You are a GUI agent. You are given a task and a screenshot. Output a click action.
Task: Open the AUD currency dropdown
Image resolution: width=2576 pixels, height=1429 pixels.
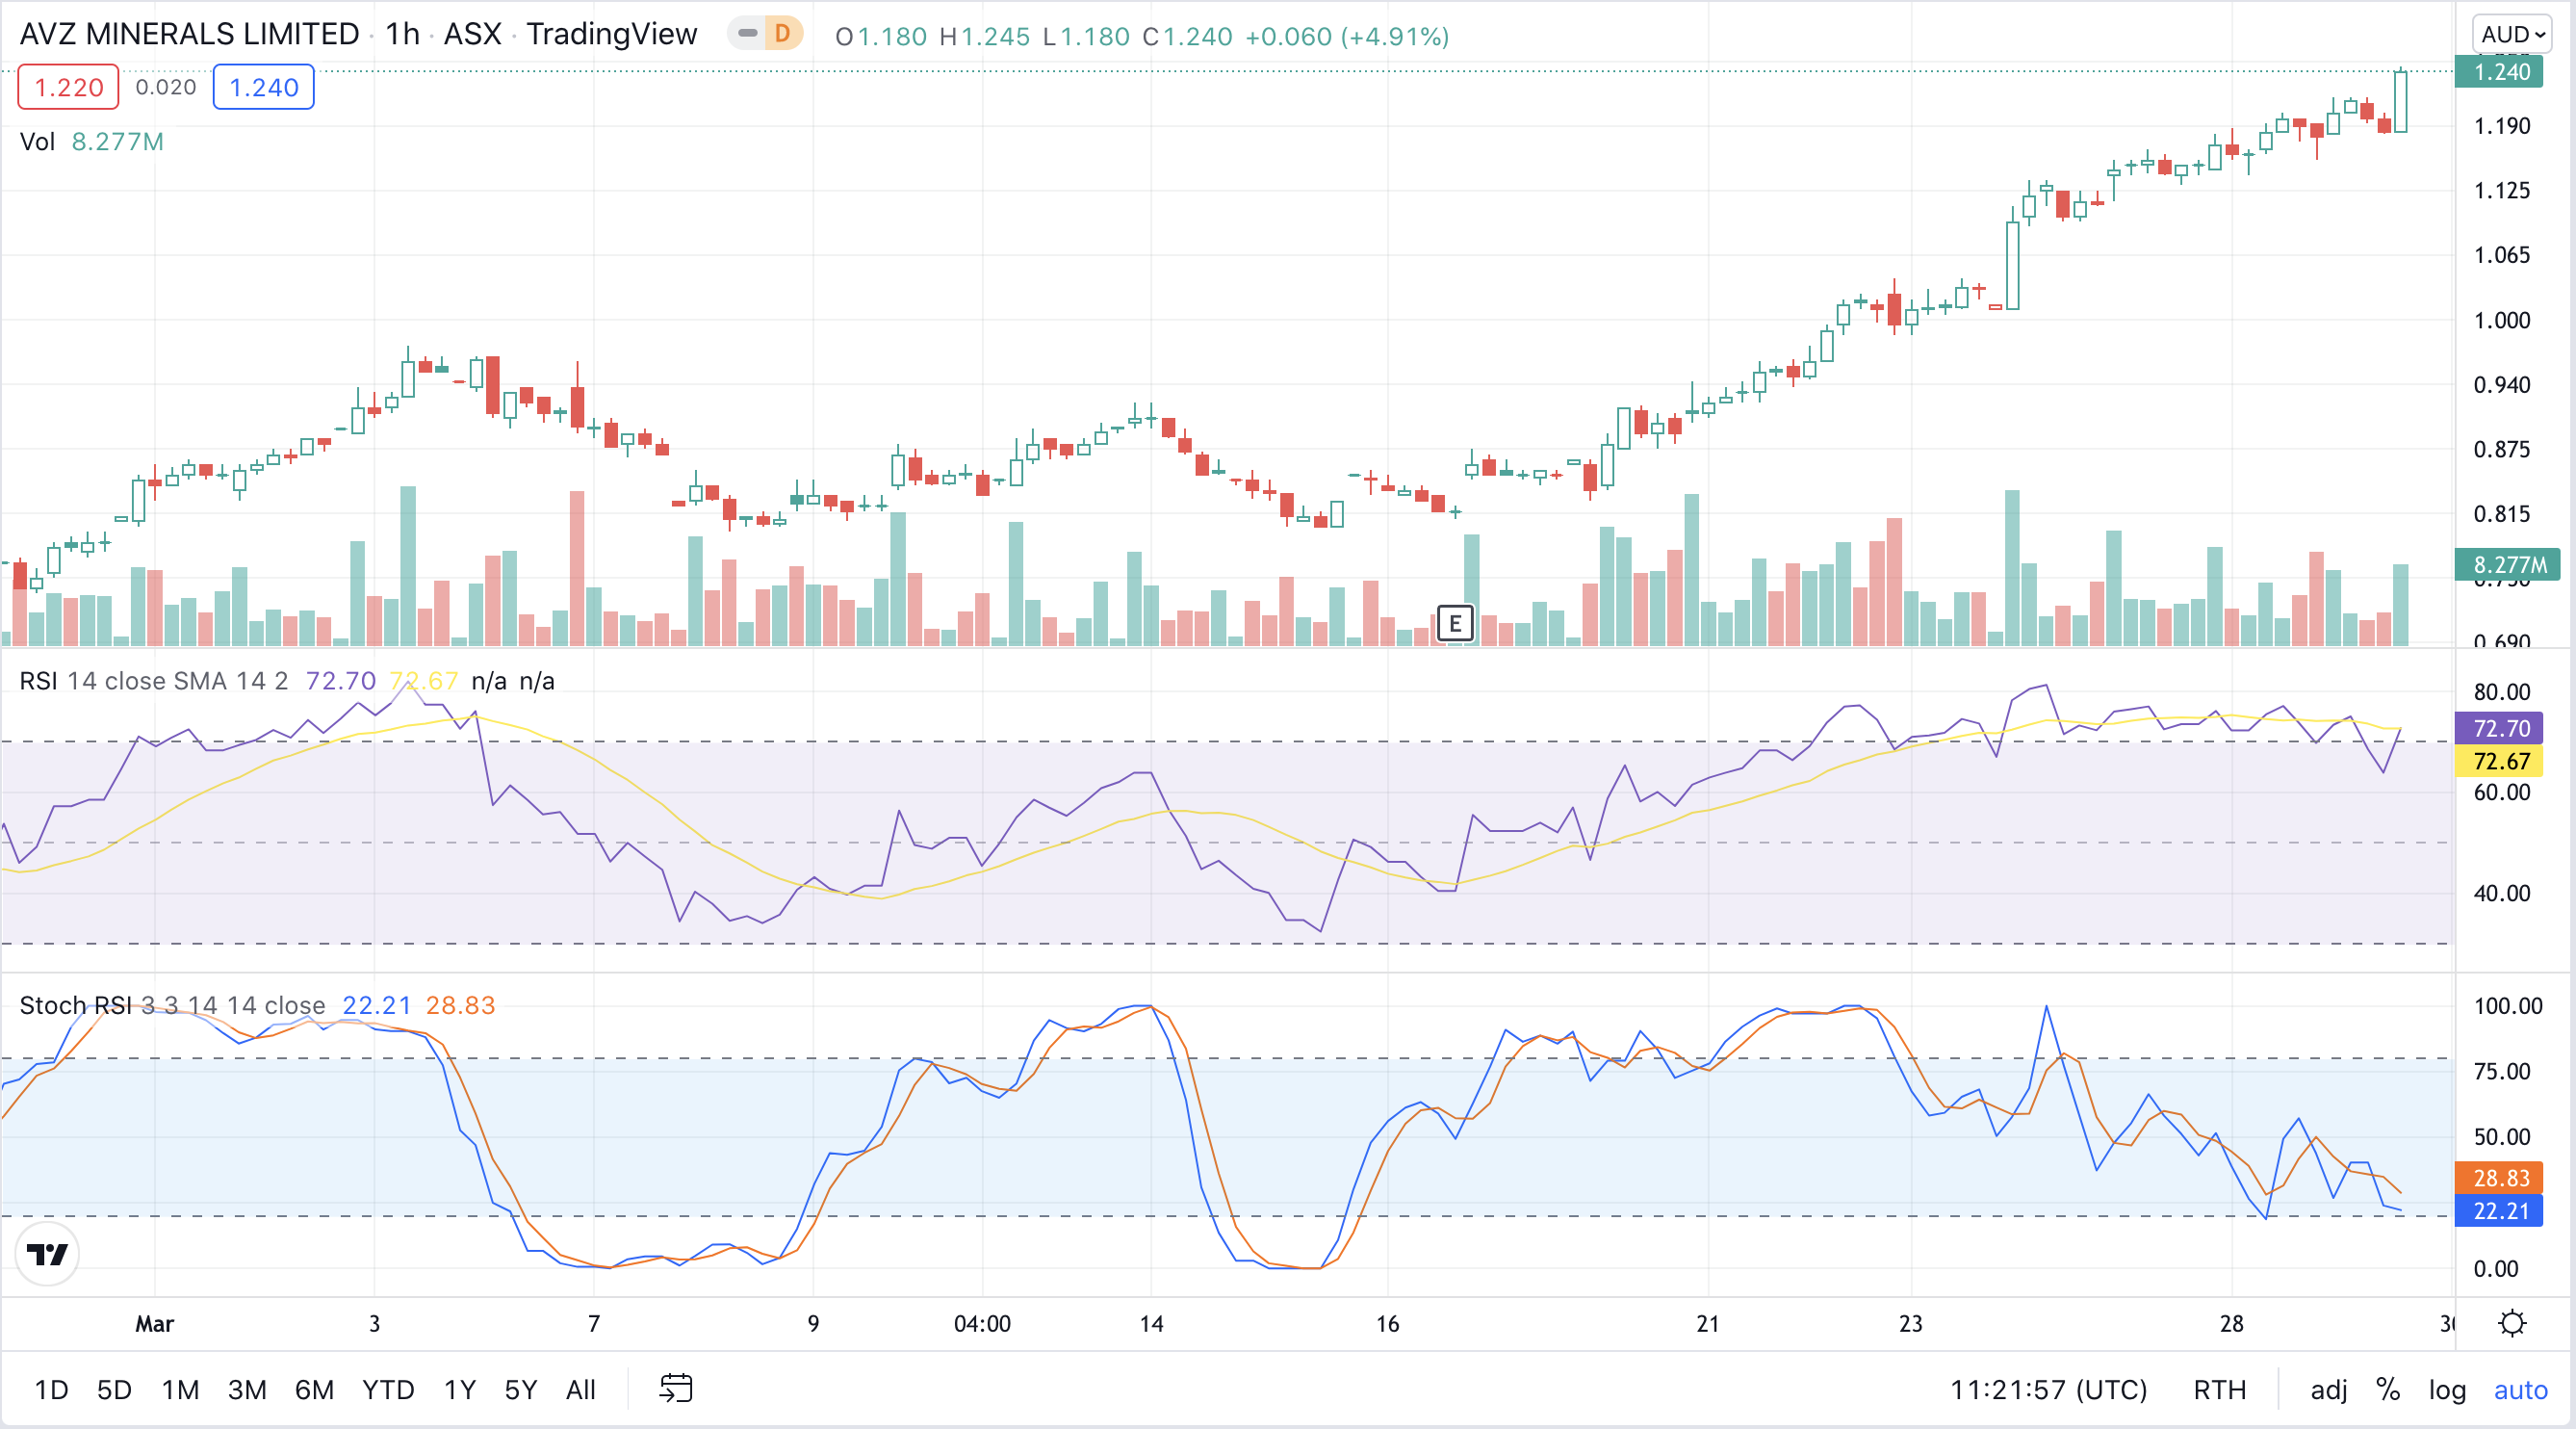coord(2512,35)
